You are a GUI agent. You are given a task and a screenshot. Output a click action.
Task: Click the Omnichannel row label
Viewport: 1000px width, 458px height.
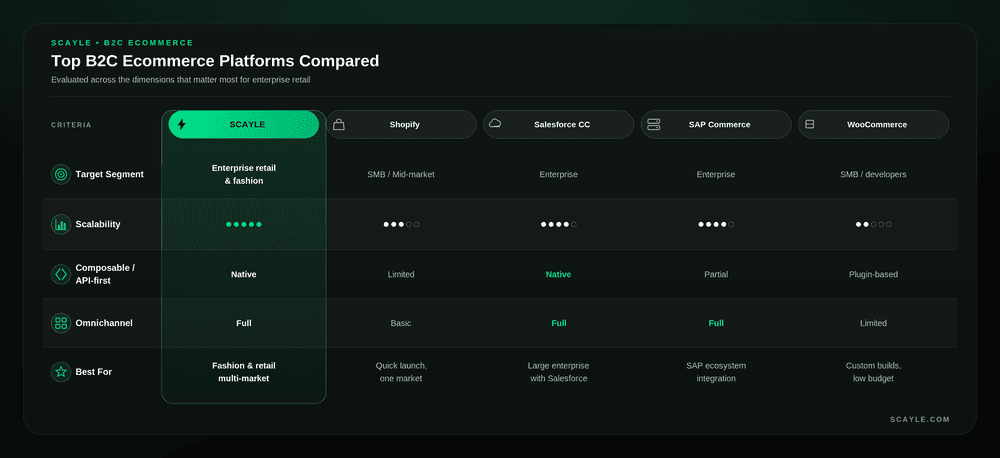[x=104, y=323]
